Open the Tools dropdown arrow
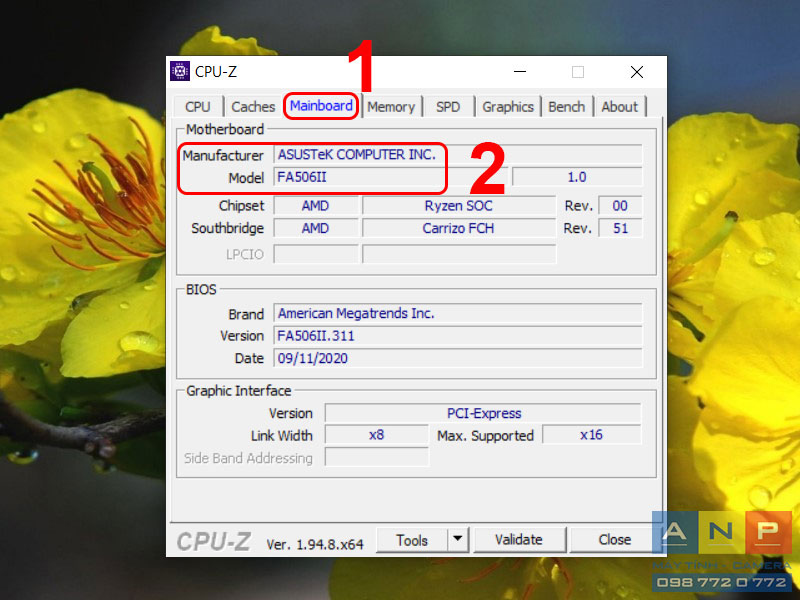 tap(458, 539)
